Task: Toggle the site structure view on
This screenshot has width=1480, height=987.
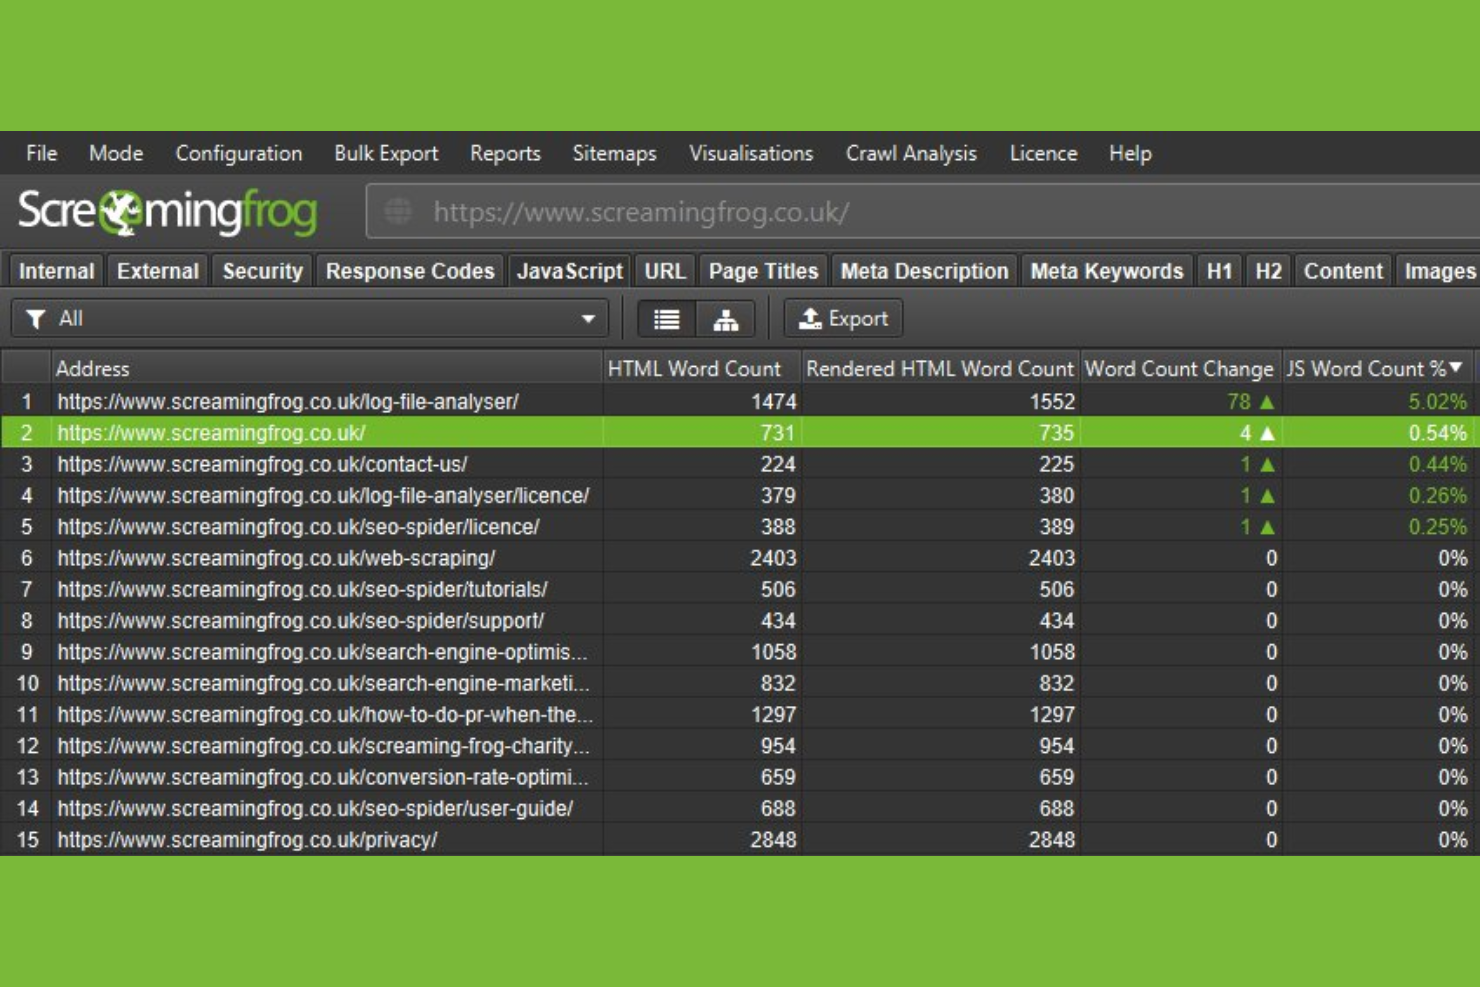Action: pyautogui.click(x=724, y=318)
